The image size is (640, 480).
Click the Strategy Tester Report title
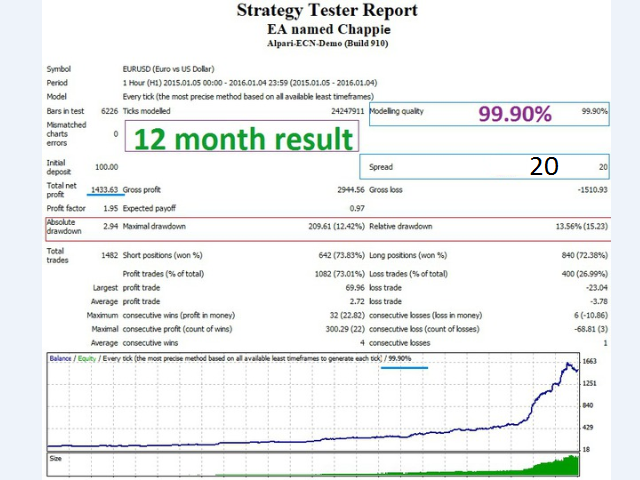[x=326, y=11]
